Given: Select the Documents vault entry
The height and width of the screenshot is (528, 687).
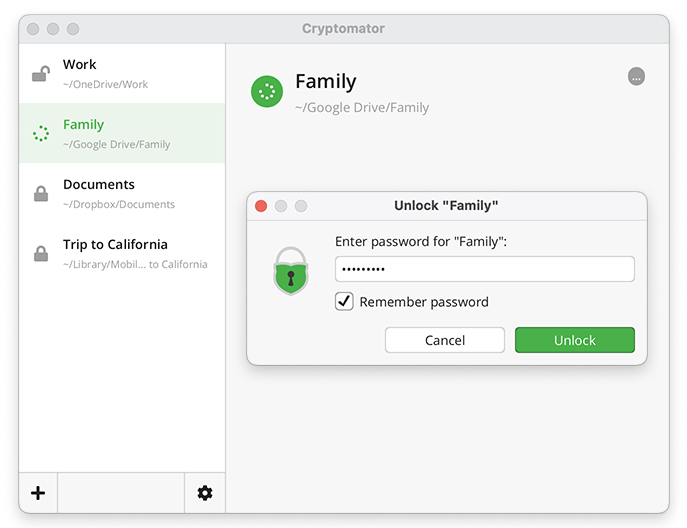Looking at the screenshot, I should click(122, 194).
